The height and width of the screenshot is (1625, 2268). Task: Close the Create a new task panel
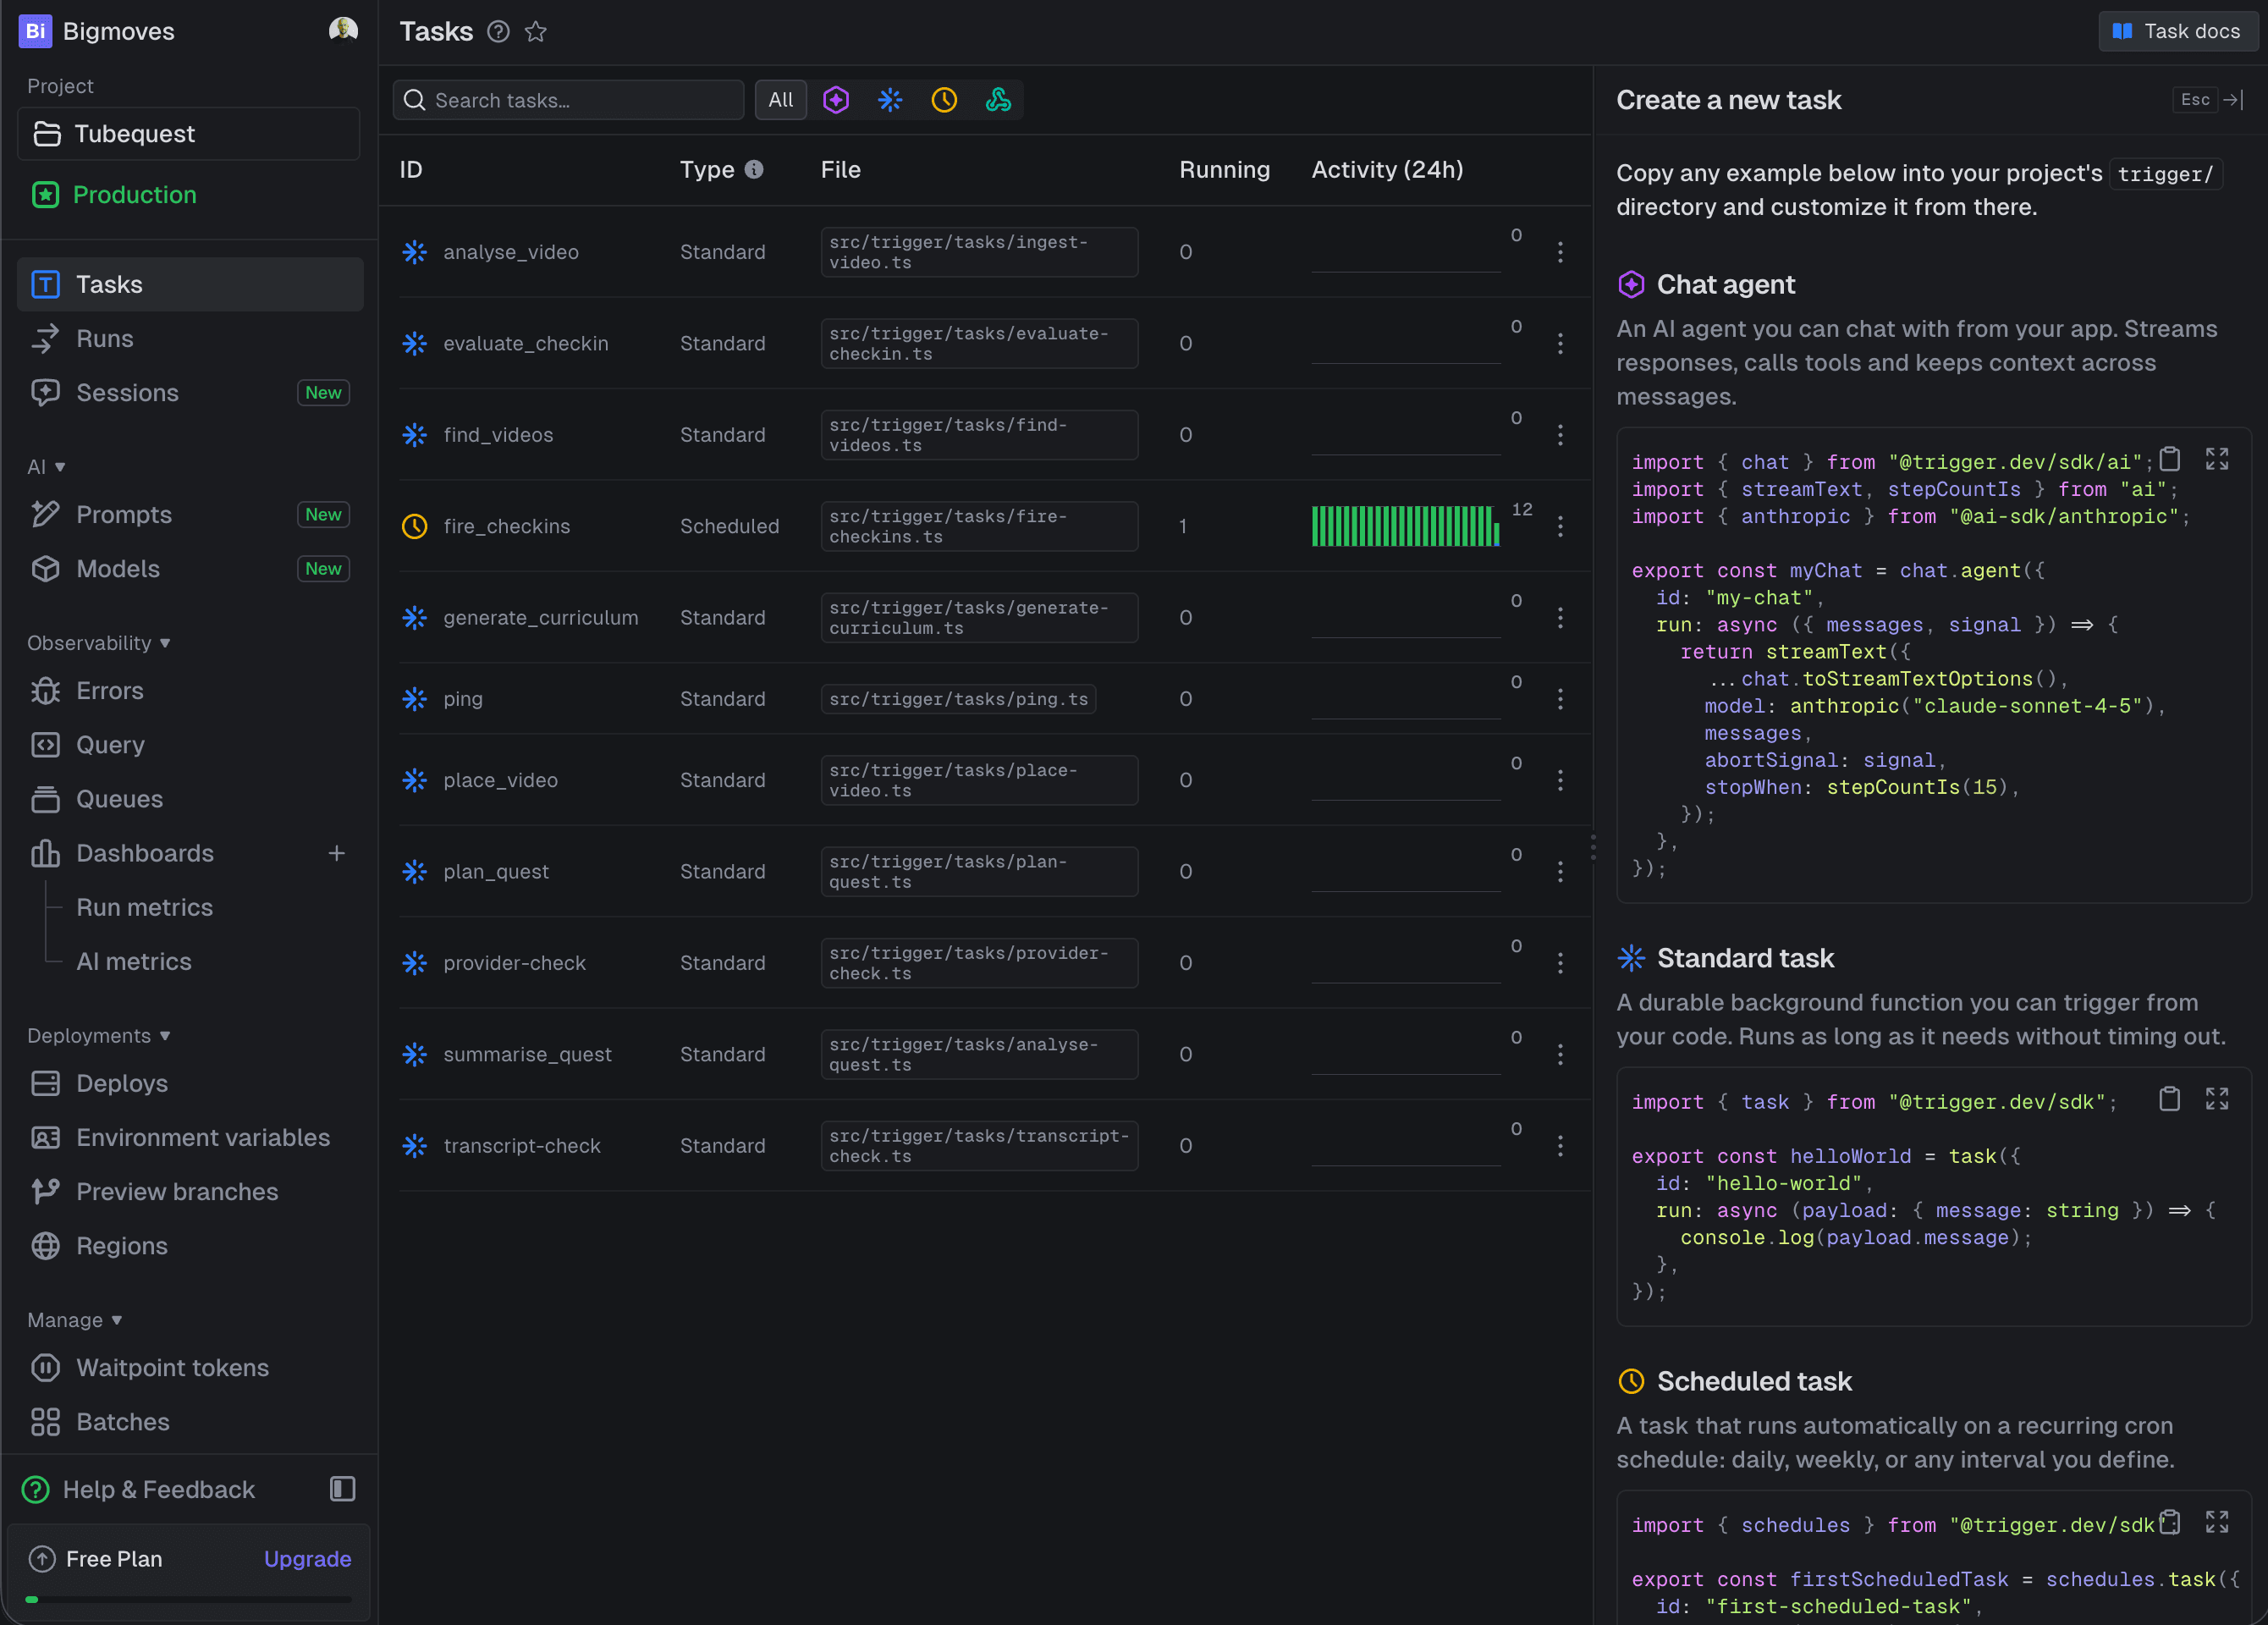tap(2208, 100)
